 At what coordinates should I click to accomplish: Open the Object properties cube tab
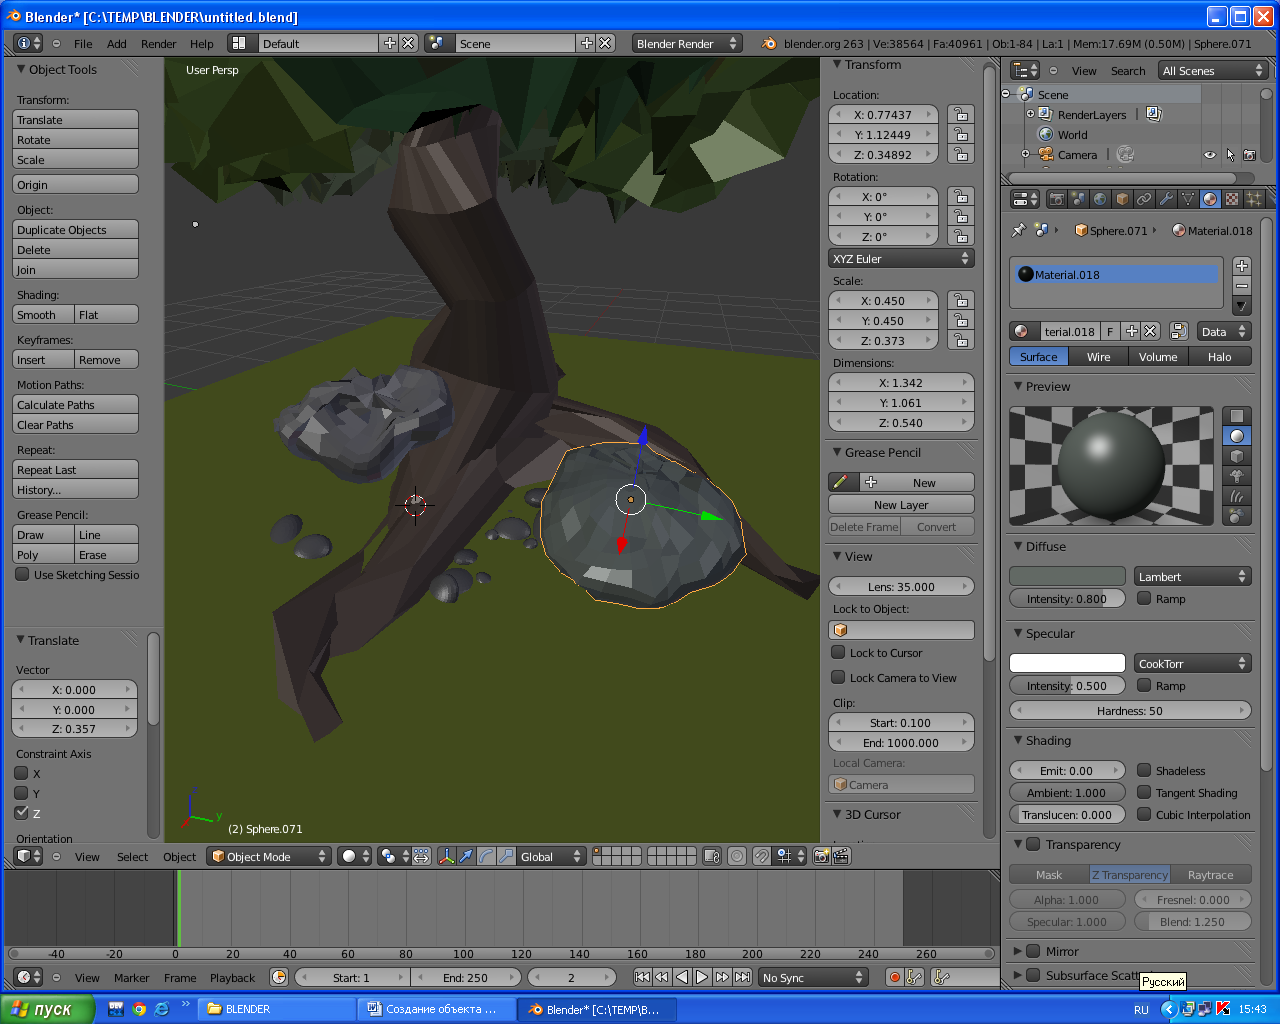tap(1122, 199)
